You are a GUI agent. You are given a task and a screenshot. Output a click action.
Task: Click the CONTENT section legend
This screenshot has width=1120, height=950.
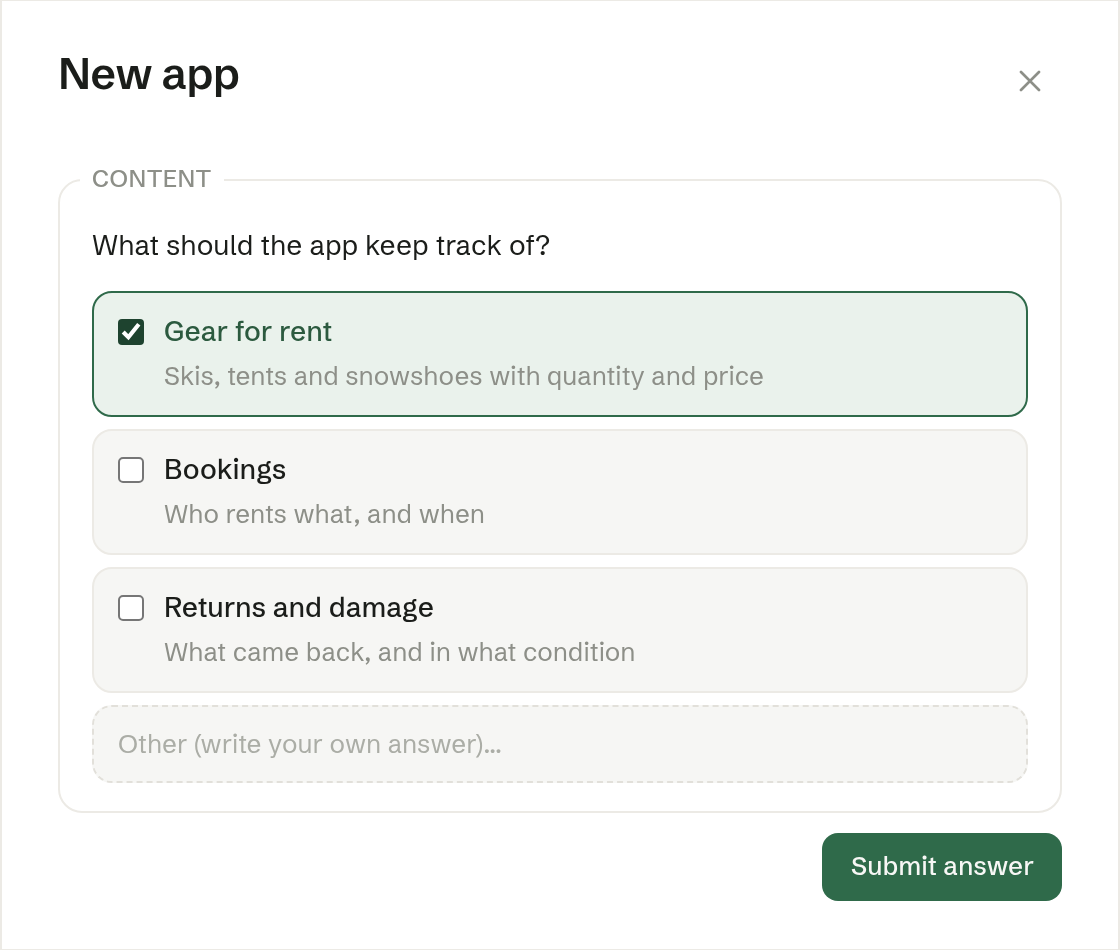tap(151, 179)
